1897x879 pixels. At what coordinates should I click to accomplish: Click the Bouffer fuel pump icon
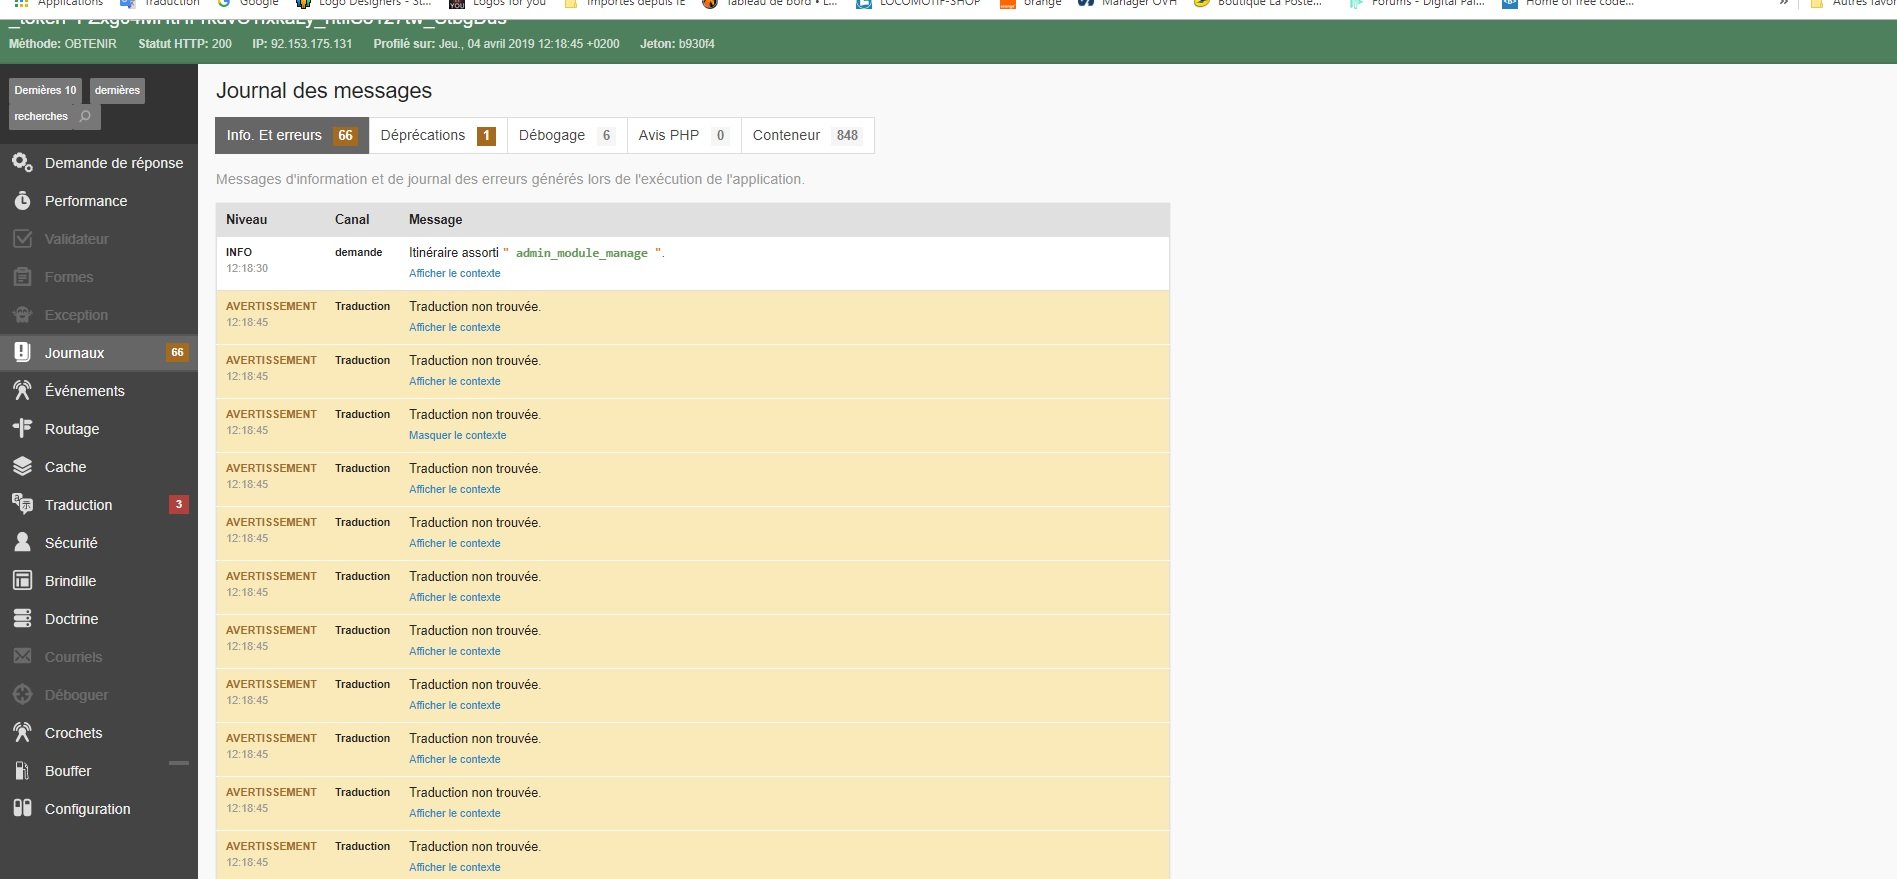point(22,770)
